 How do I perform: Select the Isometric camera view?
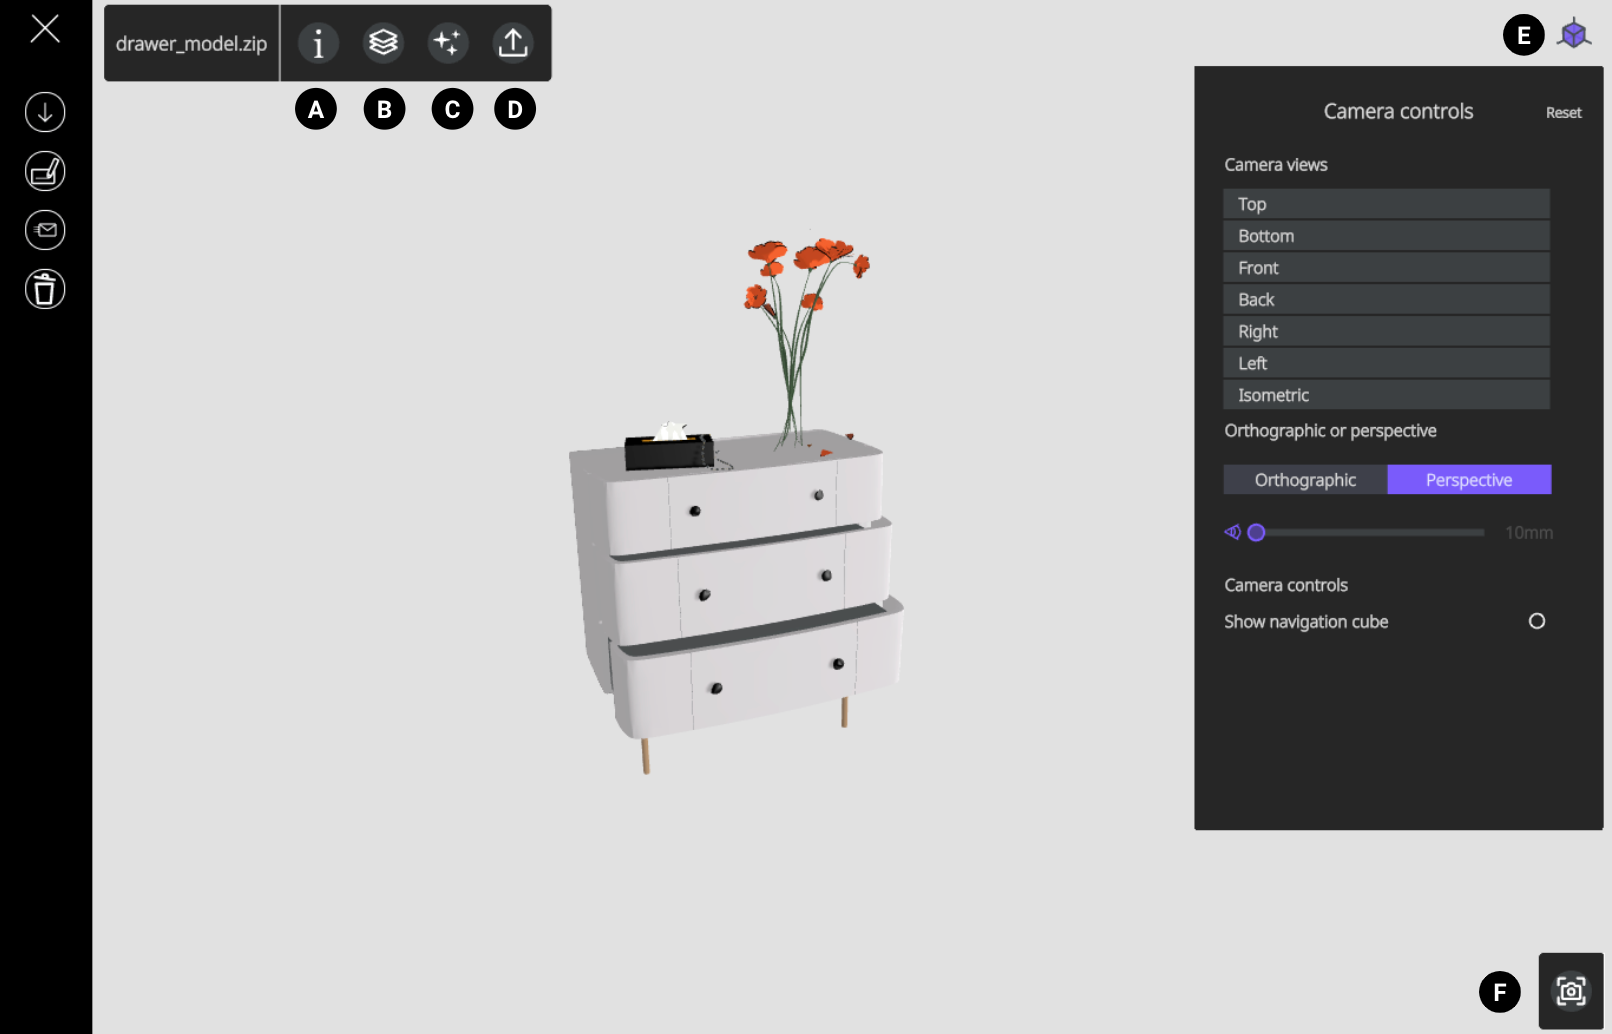(x=1386, y=395)
